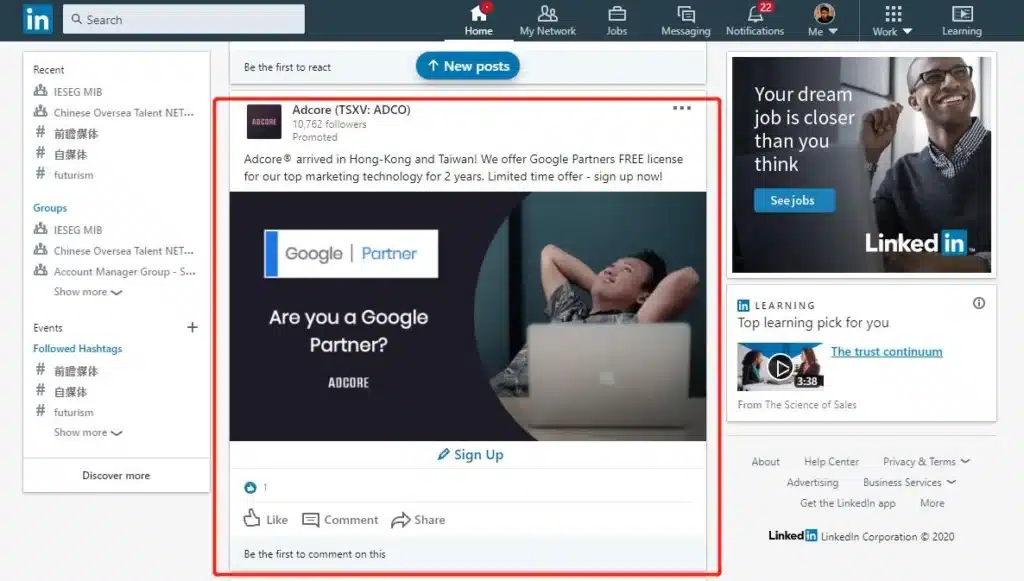Screen dimensions: 1024x581
Task: Like the Adcore post
Action: pos(266,519)
